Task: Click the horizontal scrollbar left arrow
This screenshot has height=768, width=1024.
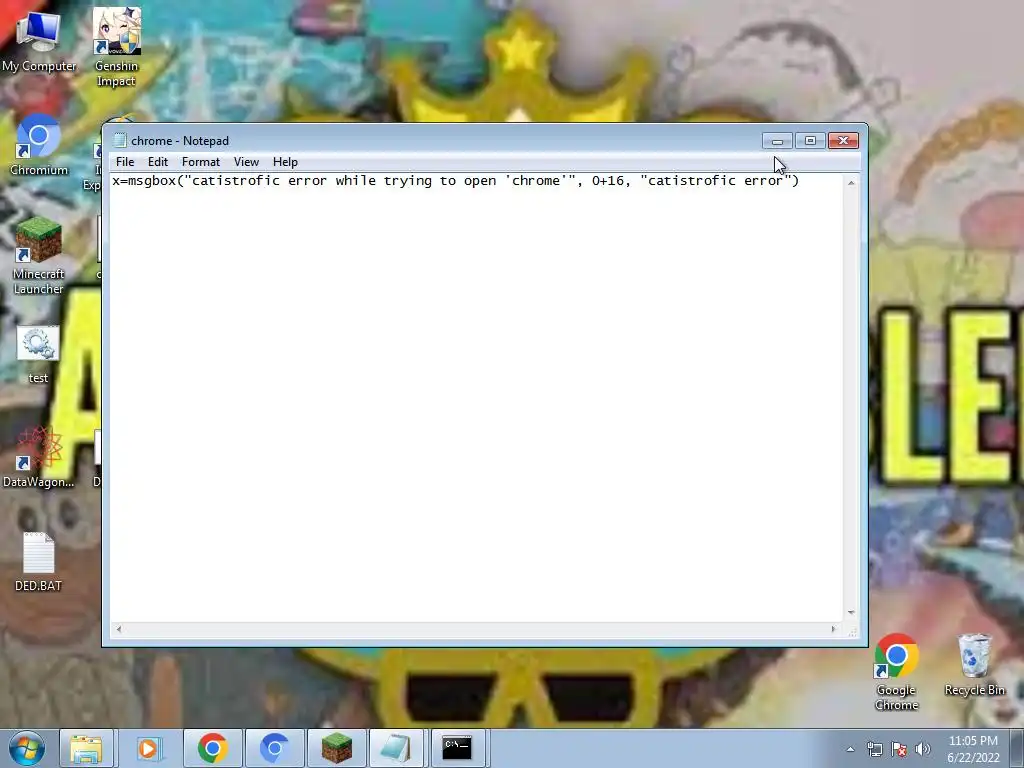Action: [x=118, y=629]
